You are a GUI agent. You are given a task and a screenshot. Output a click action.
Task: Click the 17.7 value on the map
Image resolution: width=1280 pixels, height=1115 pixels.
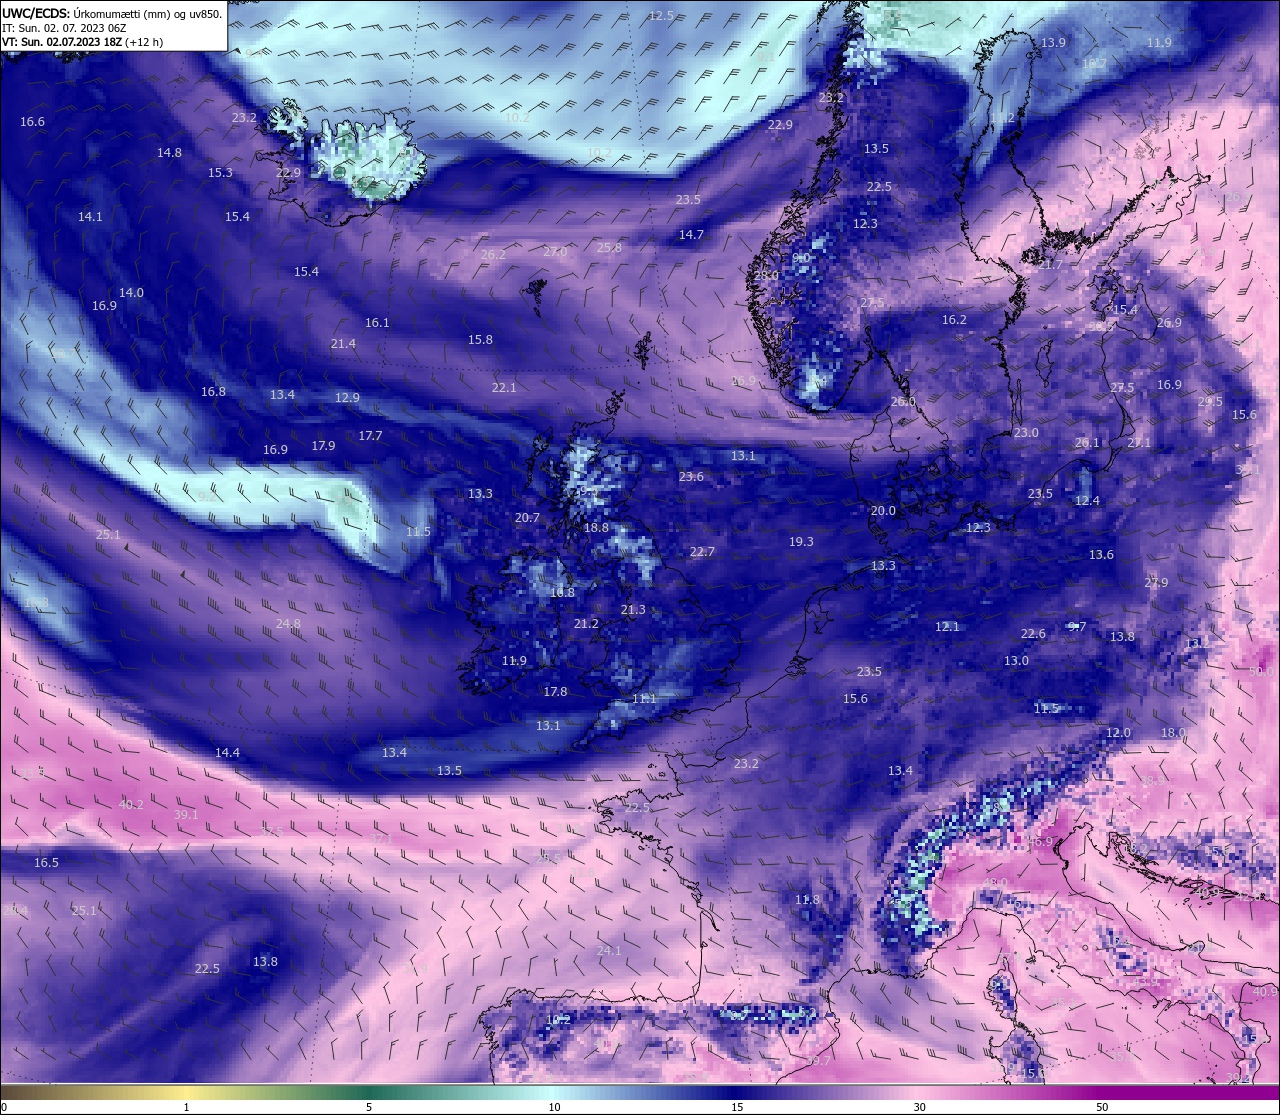tap(370, 435)
